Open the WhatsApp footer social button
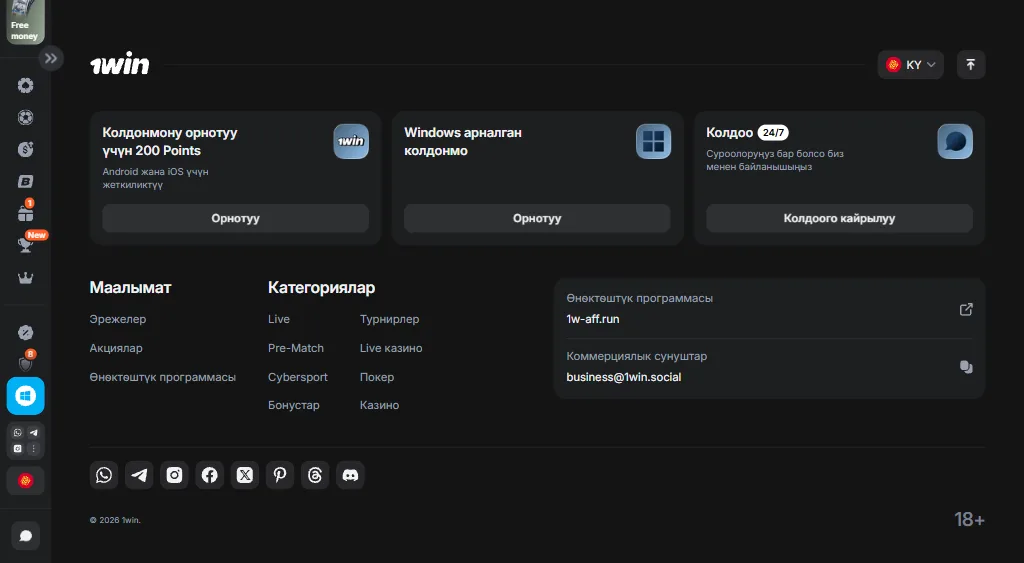1024x563 pixels. click(104, 475)
